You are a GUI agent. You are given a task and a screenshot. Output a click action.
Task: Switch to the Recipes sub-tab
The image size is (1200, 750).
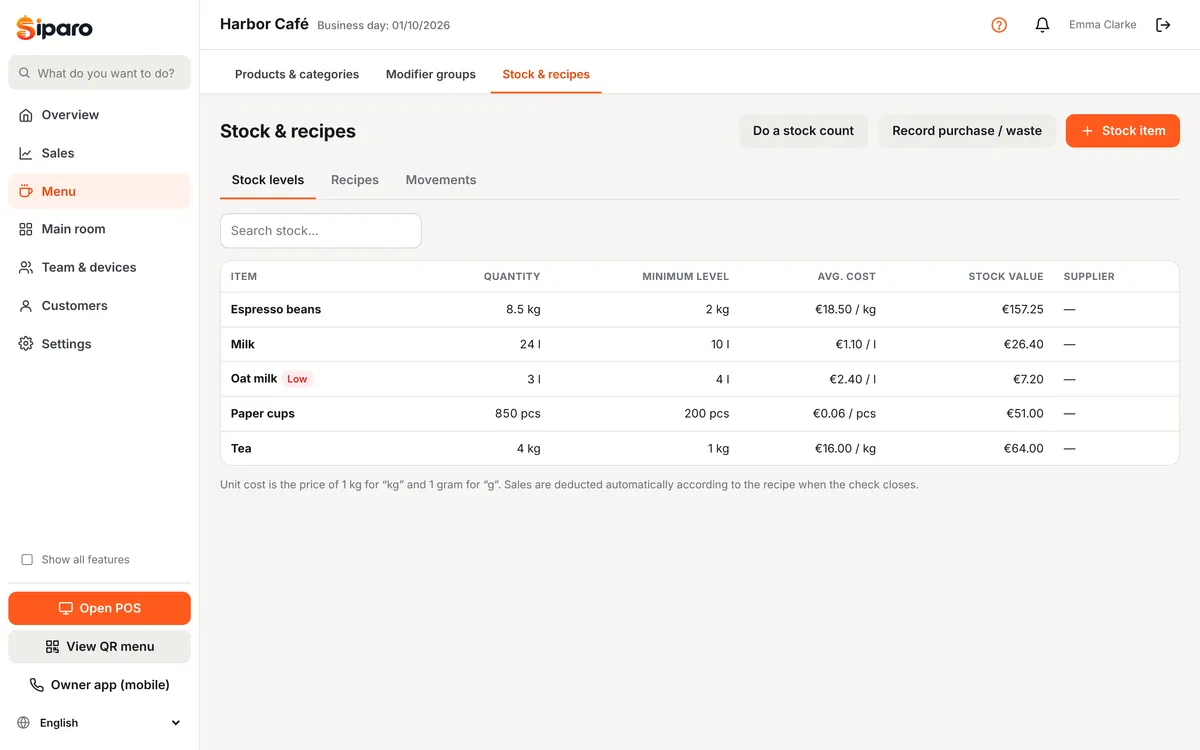[x=355, y=180]
